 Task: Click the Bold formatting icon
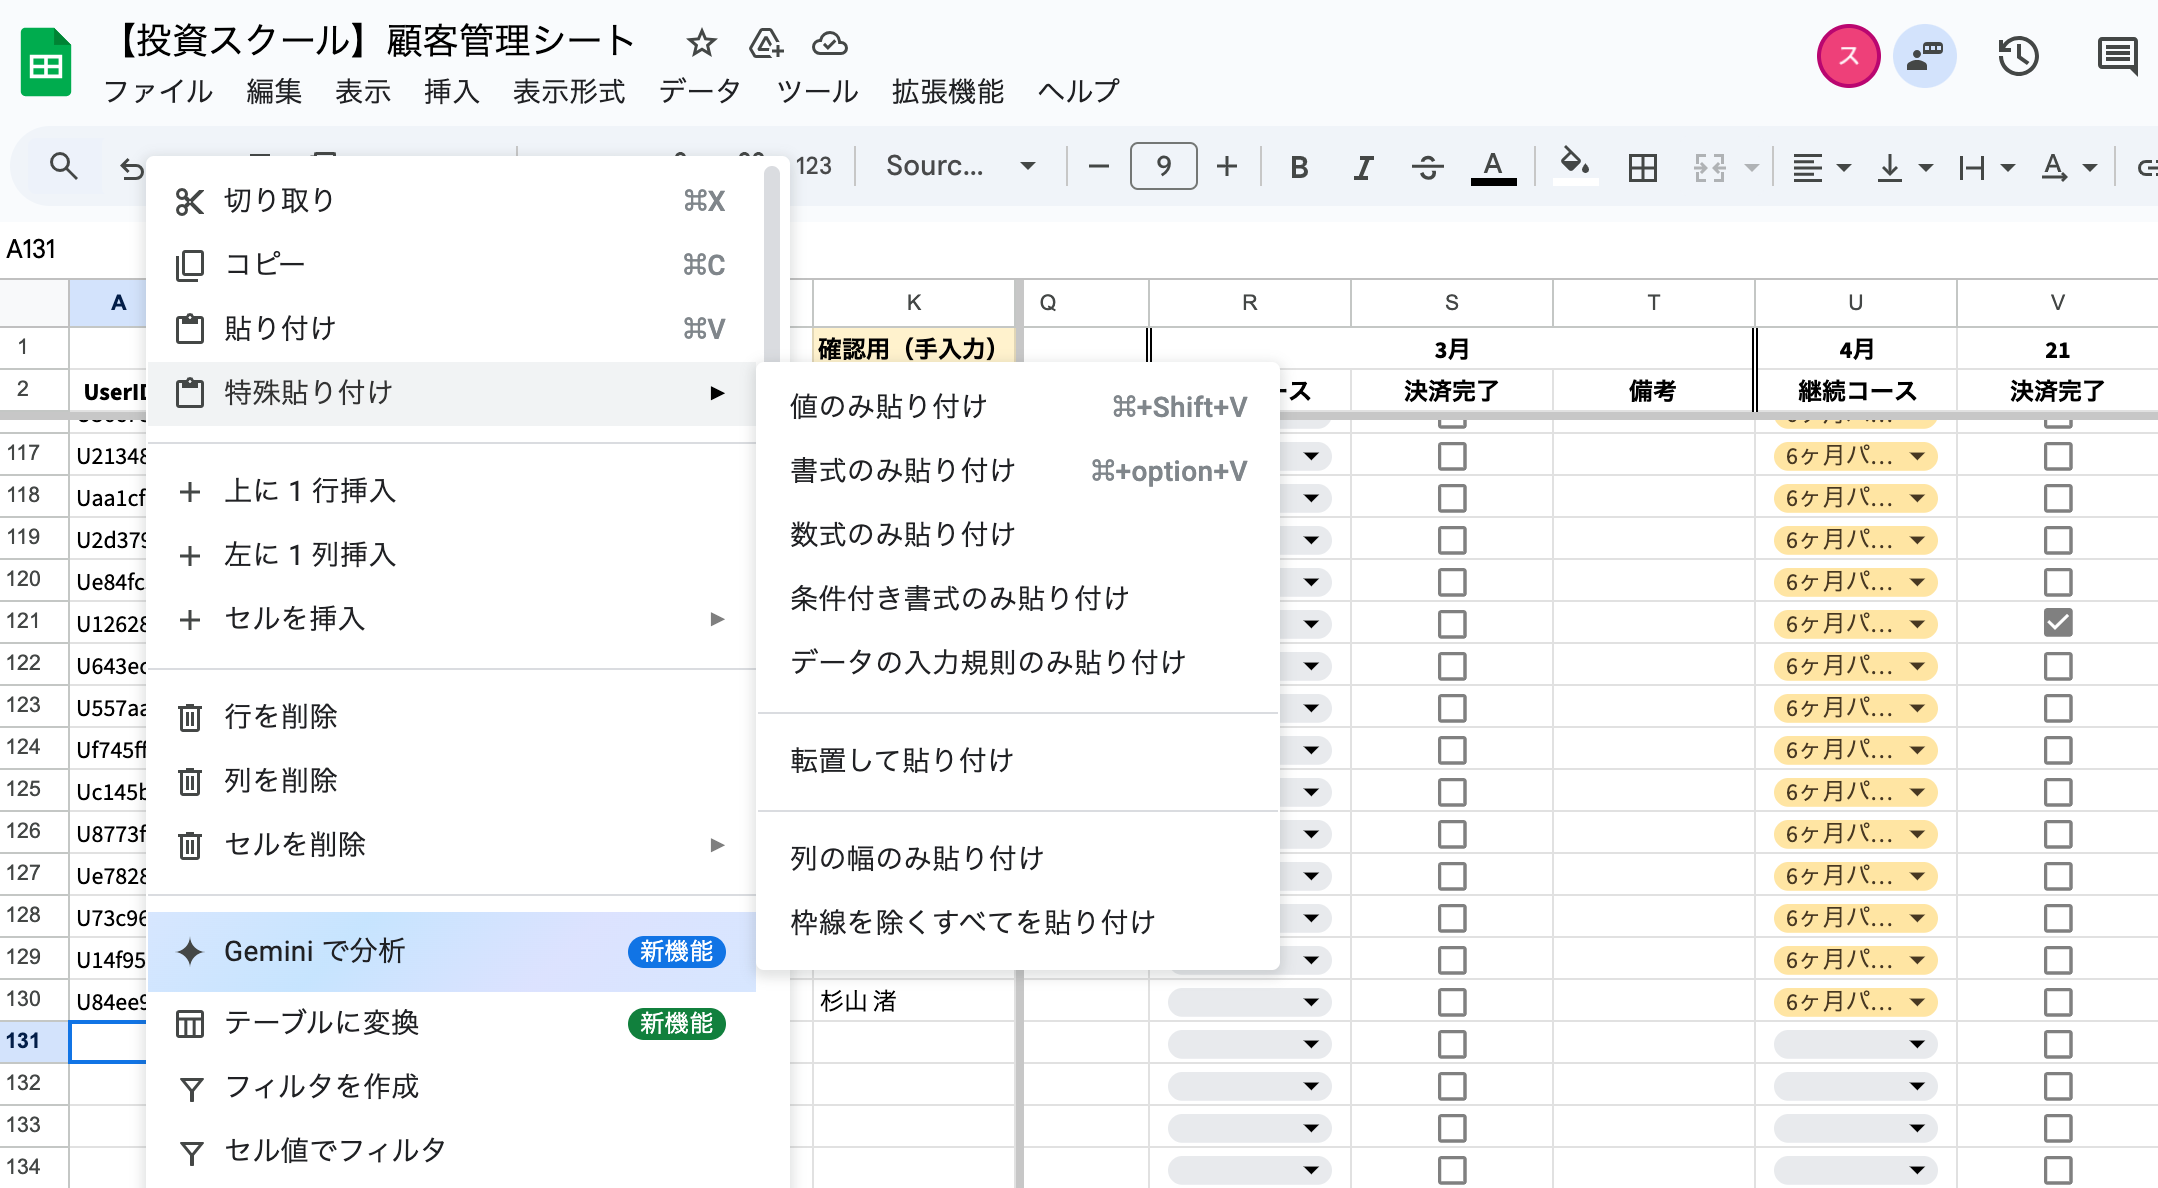[1299, 167]
